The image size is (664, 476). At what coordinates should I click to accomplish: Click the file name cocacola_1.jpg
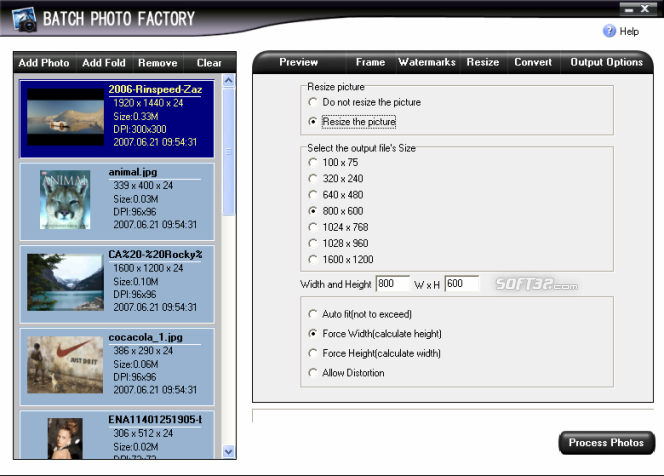click(x=146, y=337)
